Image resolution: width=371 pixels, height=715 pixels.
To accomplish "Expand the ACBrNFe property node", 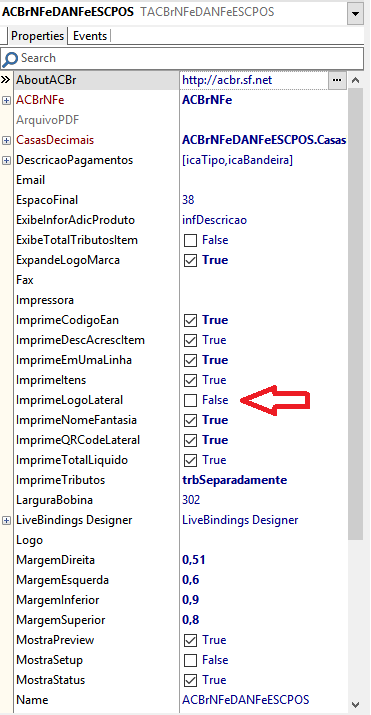I will point(6,100).
